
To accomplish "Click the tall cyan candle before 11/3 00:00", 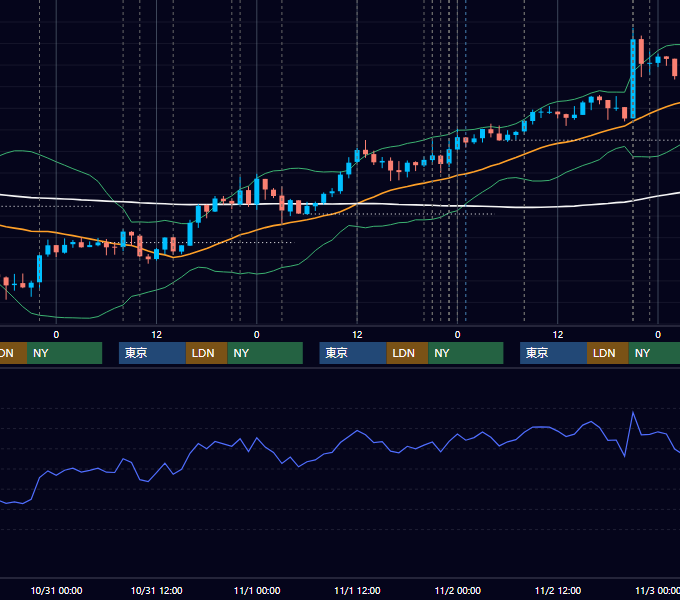I will [633, 78].
